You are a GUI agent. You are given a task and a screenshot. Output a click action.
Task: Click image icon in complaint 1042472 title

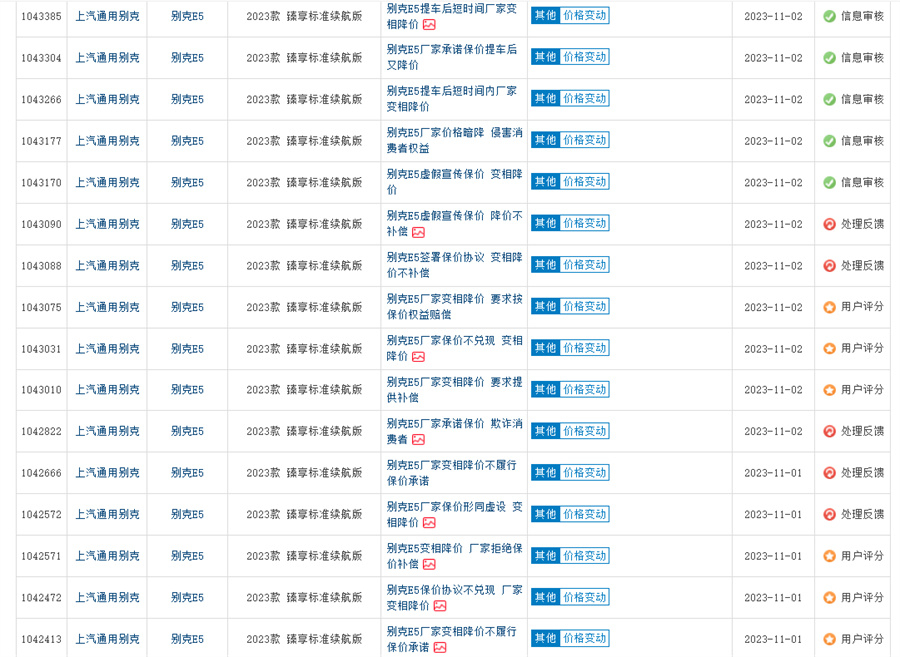click(x=440, y=606)
